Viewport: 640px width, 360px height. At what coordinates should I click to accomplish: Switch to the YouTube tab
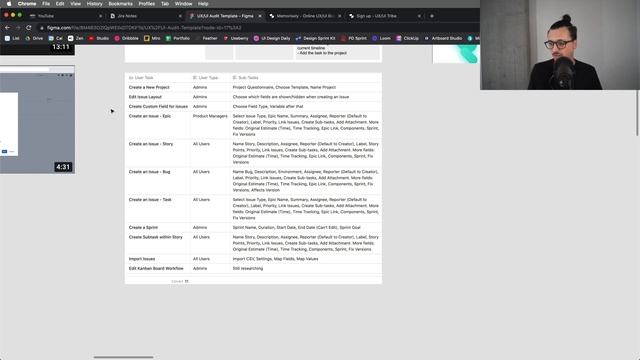coord(65,16)
